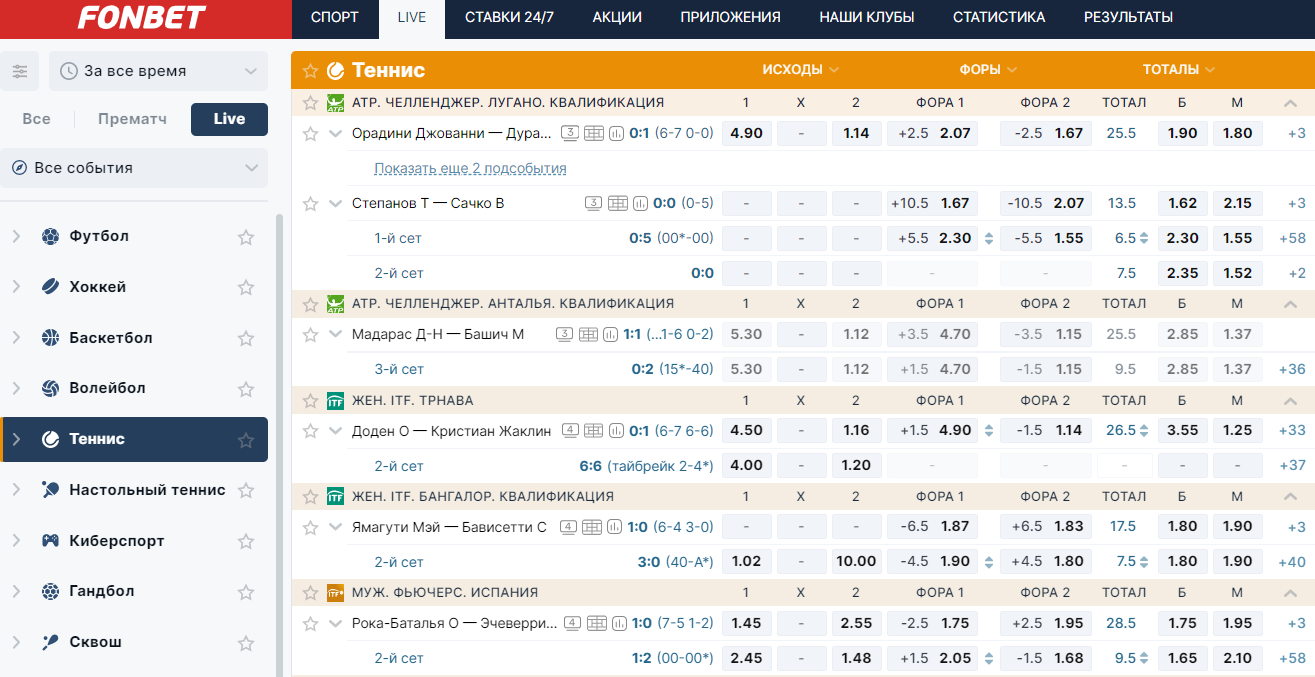This screenshot has height=677, width=1315.
Task: Open the statistics icon for Степанов Т — Сачко В
Action: point(641,203)
